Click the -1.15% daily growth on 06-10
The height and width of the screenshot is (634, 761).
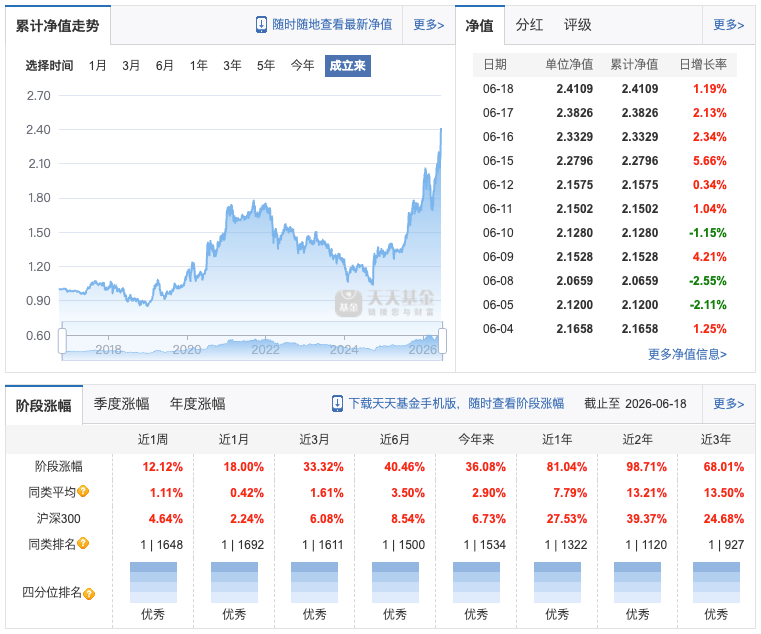coord(708,233)
